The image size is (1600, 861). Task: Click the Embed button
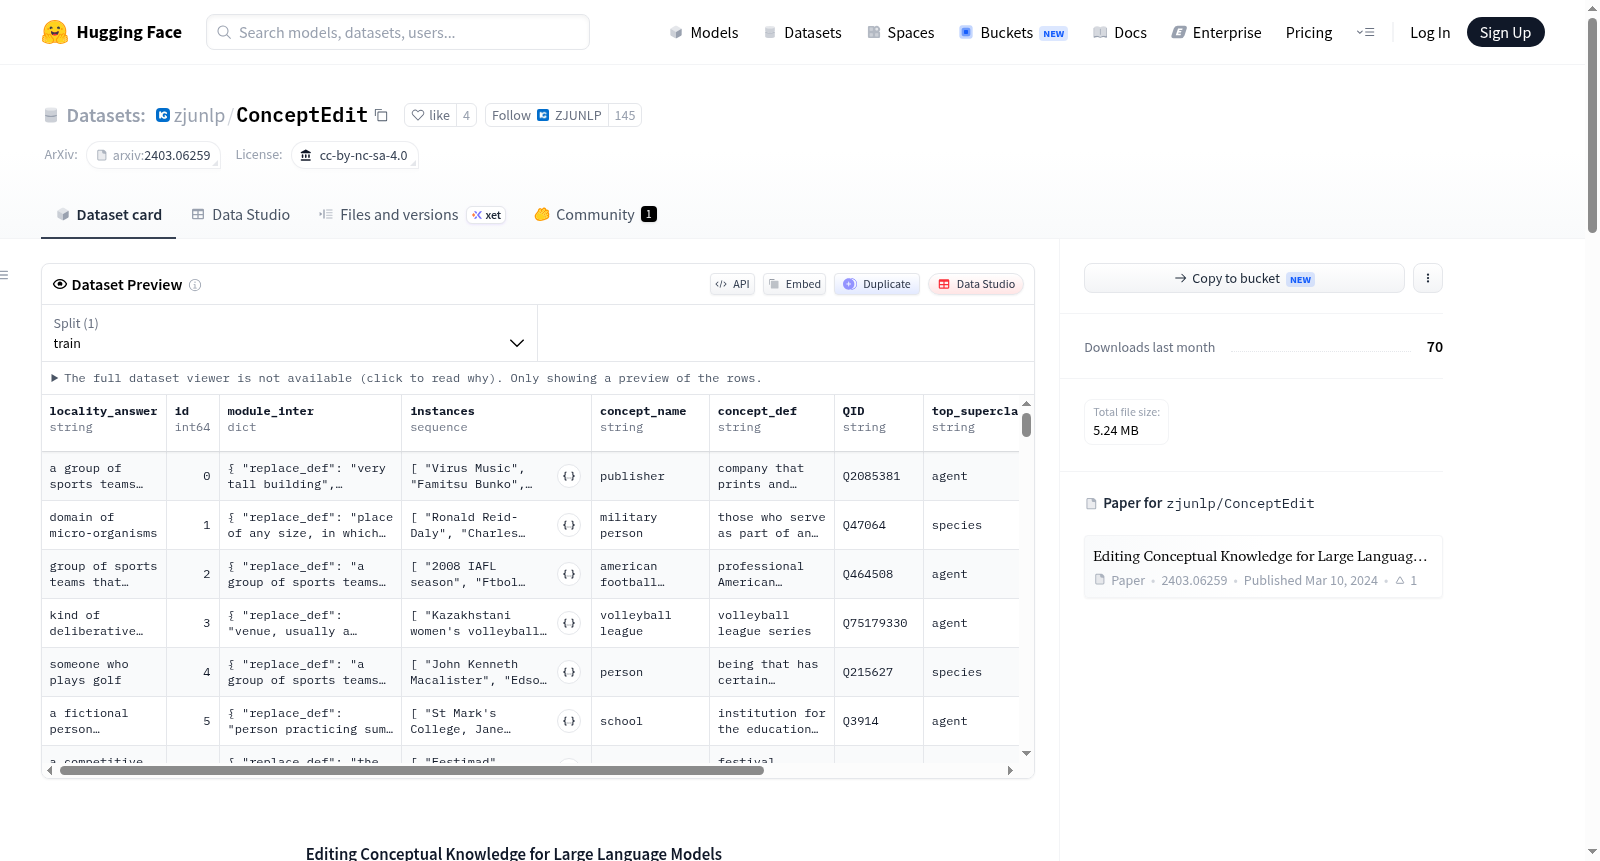coord(794,284)
